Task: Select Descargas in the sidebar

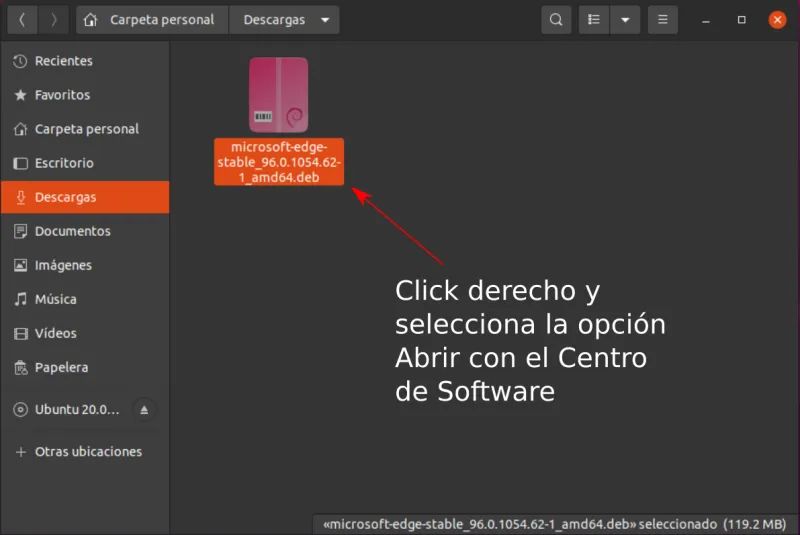Action: (x=85, y=197)
